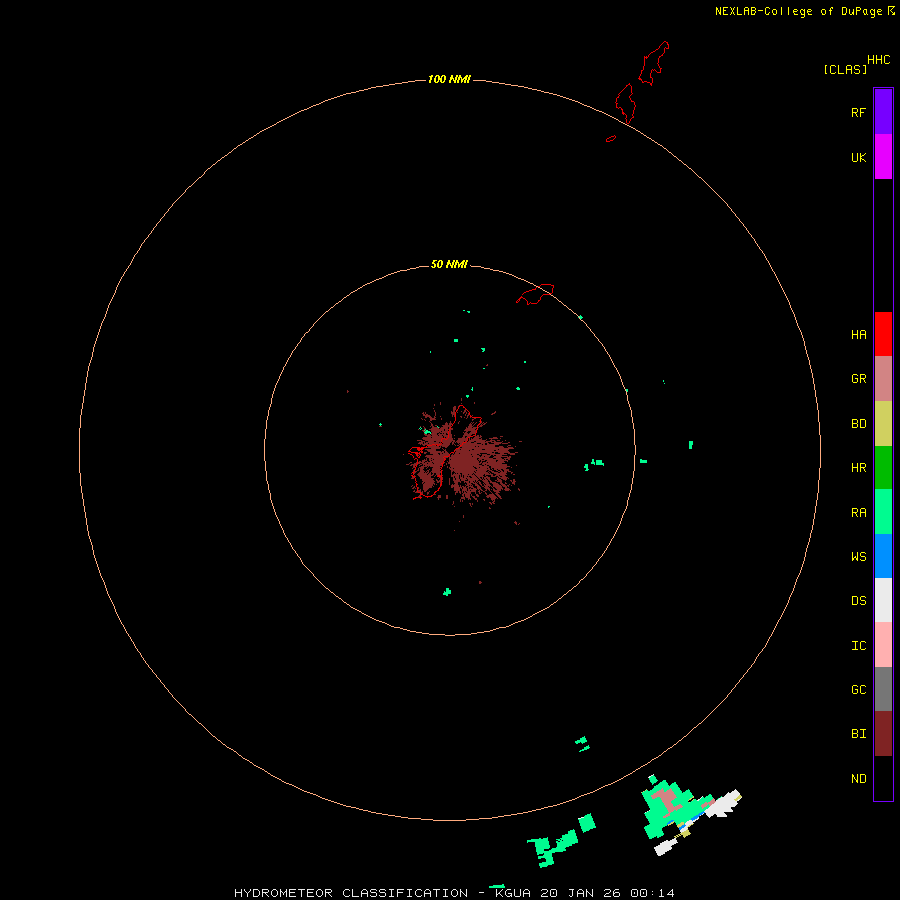The width and height of the screenshot is (900, 900).
Task: Click the NEXLAB-College of DuPage text
Action: point(798,11)
